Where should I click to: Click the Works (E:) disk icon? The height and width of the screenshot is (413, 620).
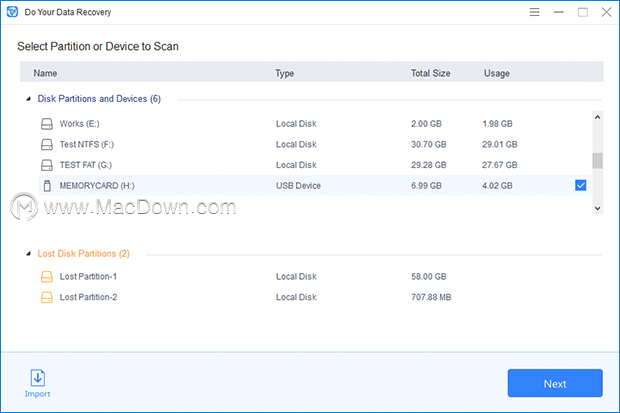click(47, 124)
